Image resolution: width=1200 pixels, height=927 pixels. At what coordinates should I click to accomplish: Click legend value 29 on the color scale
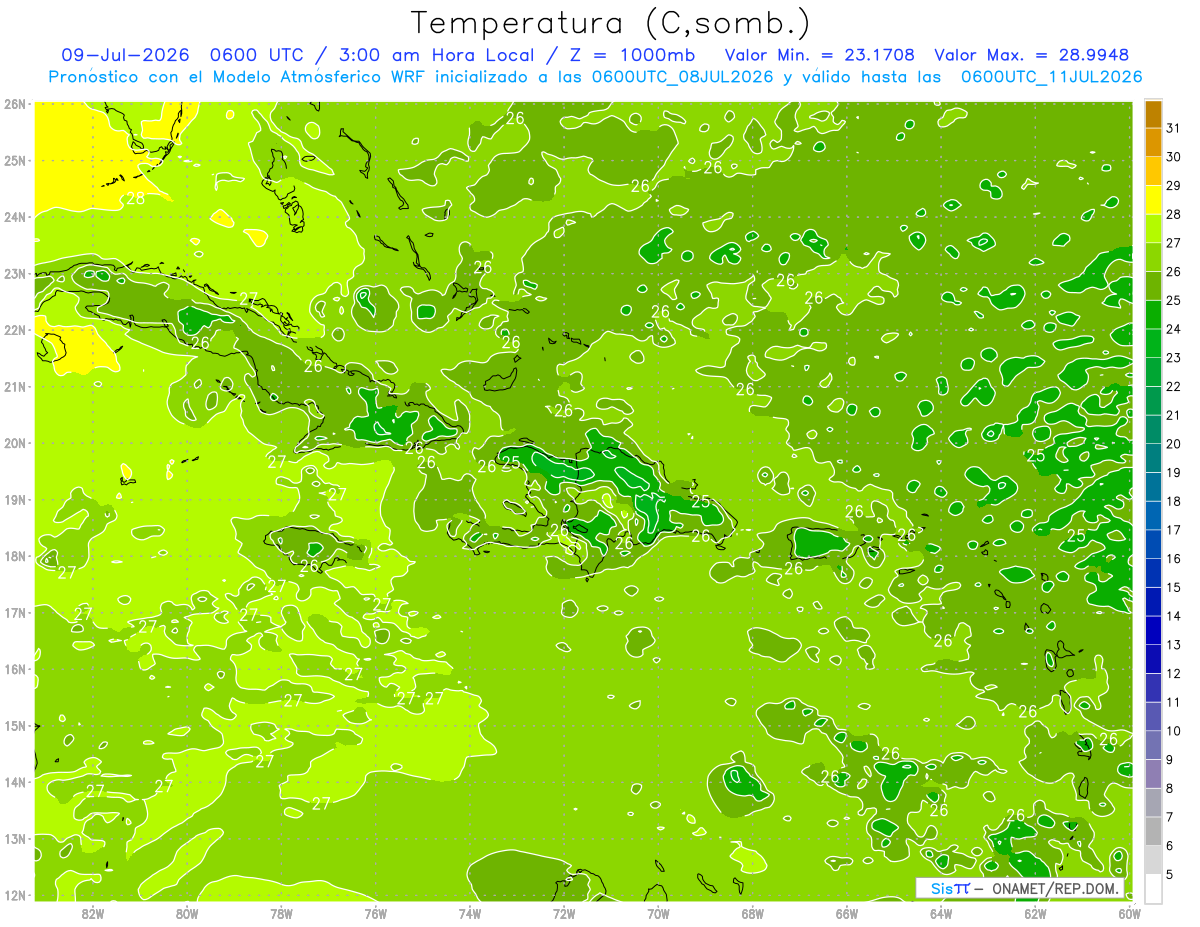pos(1174,186)
